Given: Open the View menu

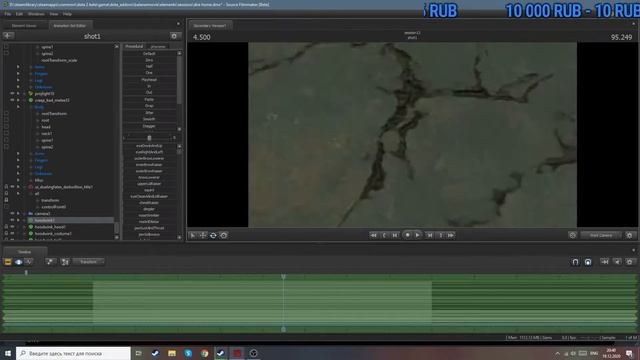Looking at the screenshot, I should [53, 14].
